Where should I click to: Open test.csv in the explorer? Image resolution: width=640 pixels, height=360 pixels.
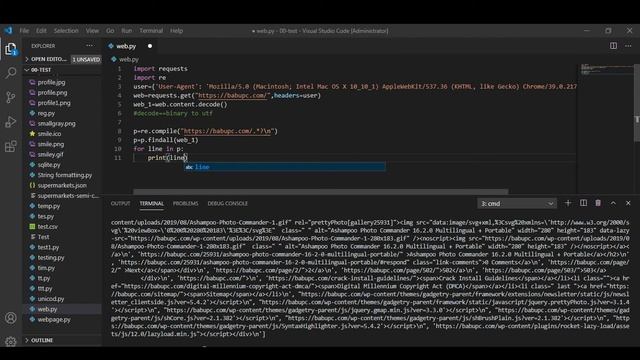point(47,227)
